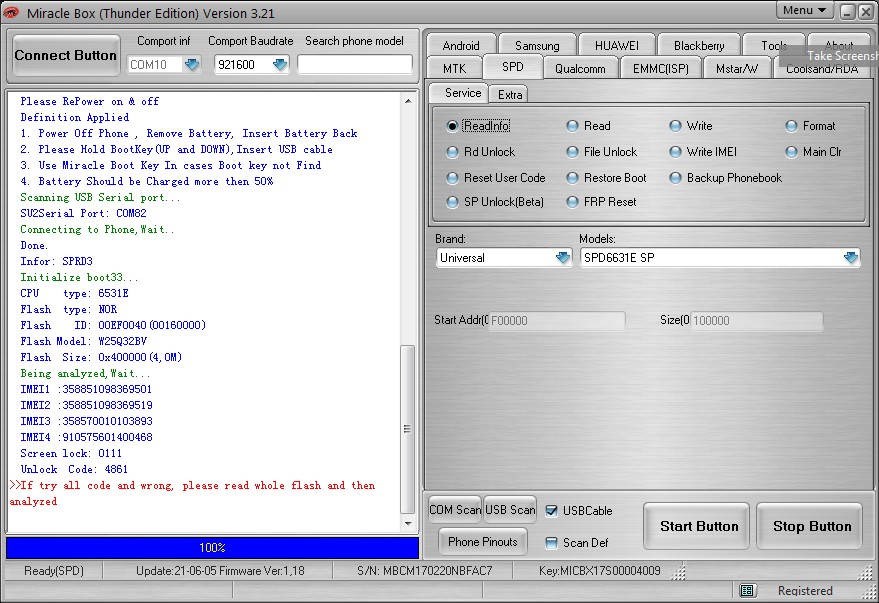This screenshot has height=603, width=879.
Task: Click the Registered status text
Action: coord(805,590)
